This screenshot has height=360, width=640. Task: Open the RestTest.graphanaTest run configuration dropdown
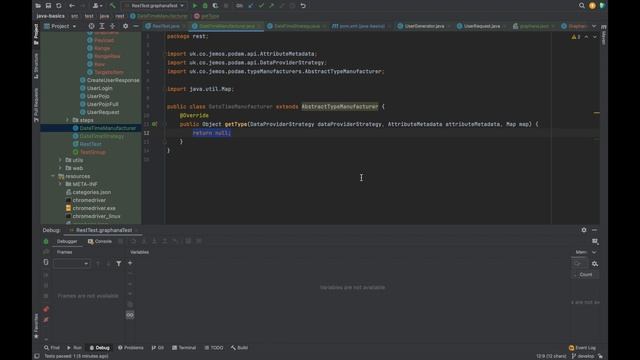click(154, 6)
